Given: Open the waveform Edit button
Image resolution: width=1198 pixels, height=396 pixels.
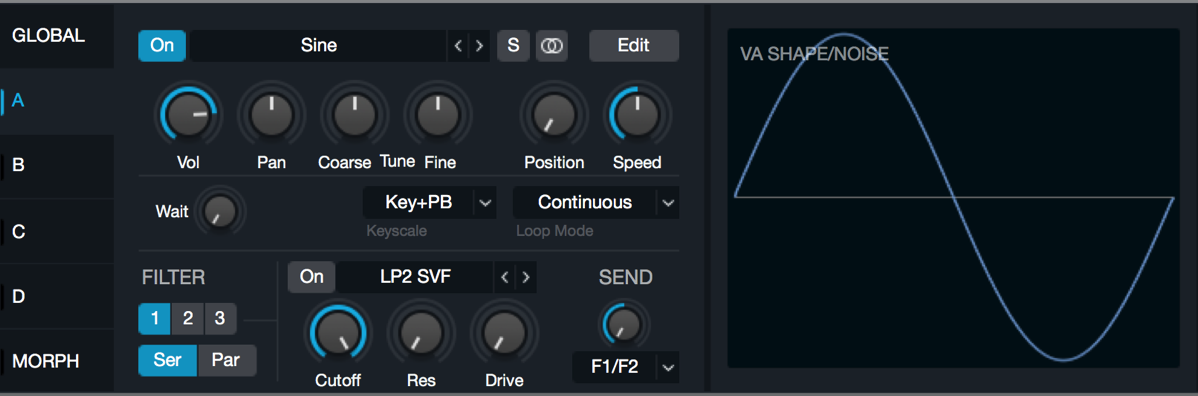Looking at the screenshot, I should pyautogui.click(x=633, y=46).
